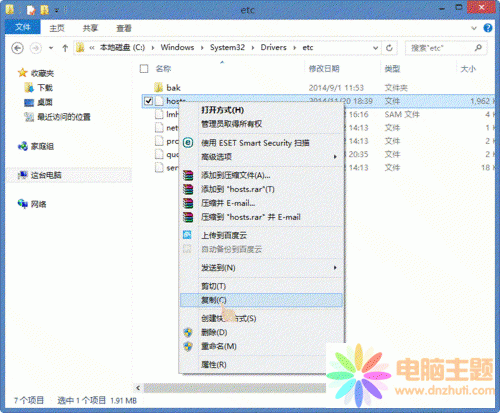Expand the ribbon with the chevron
The image size is (500, 413).
click(474, 28)
